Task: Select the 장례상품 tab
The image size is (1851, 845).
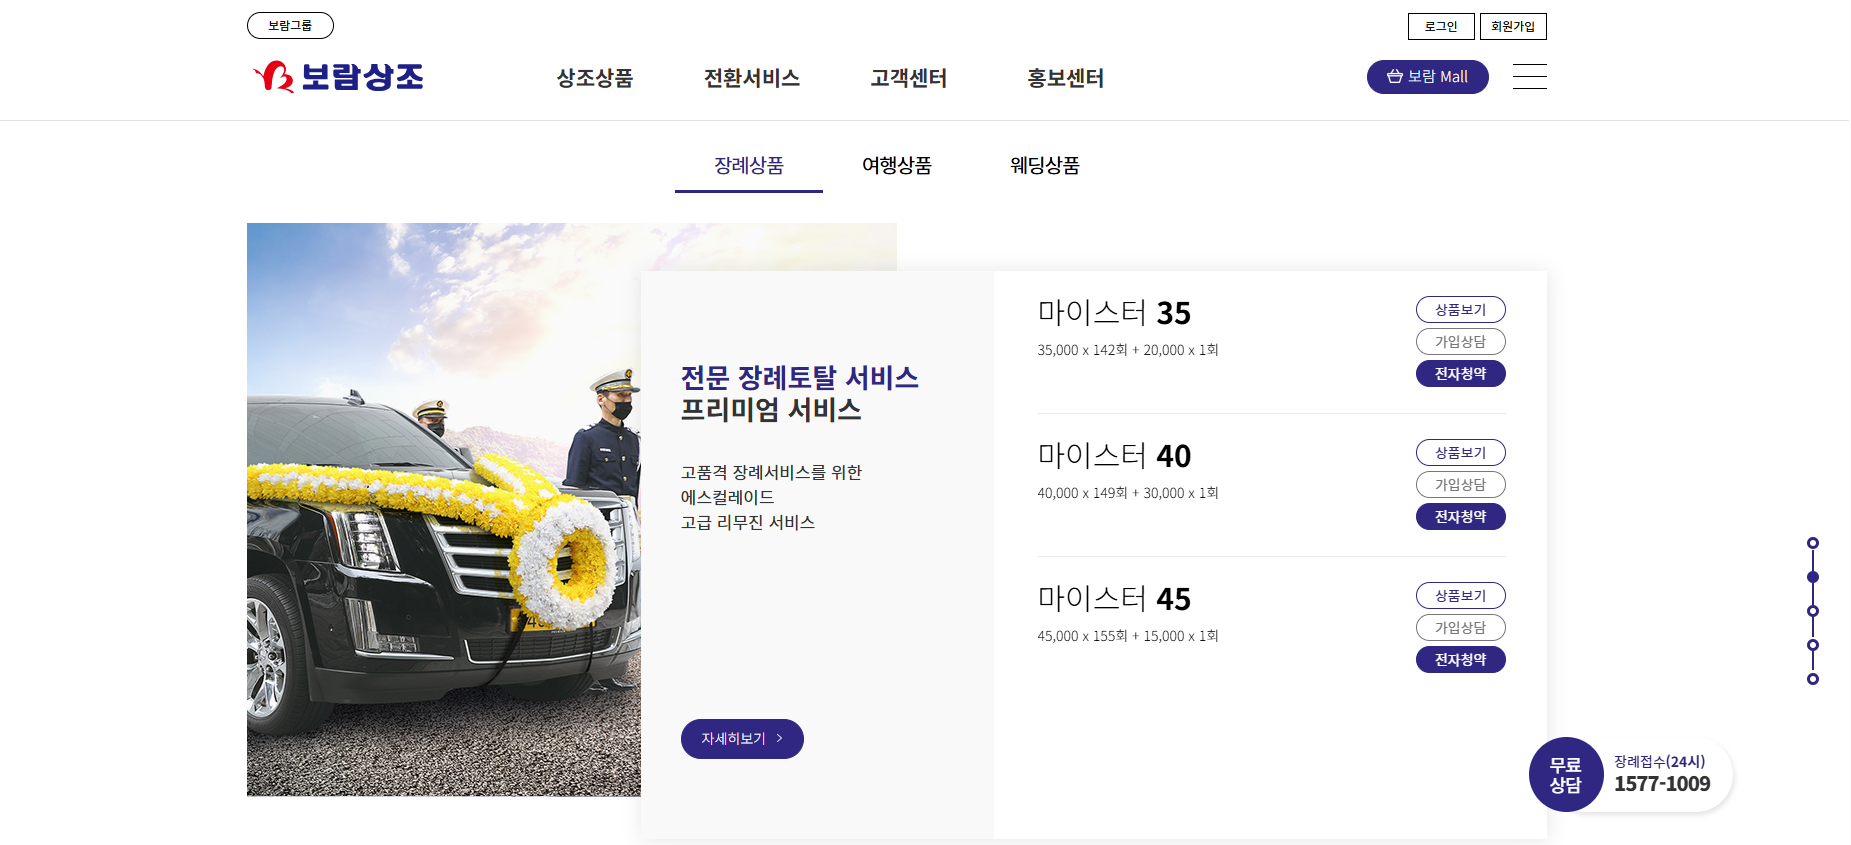Action: click(749, 166)
